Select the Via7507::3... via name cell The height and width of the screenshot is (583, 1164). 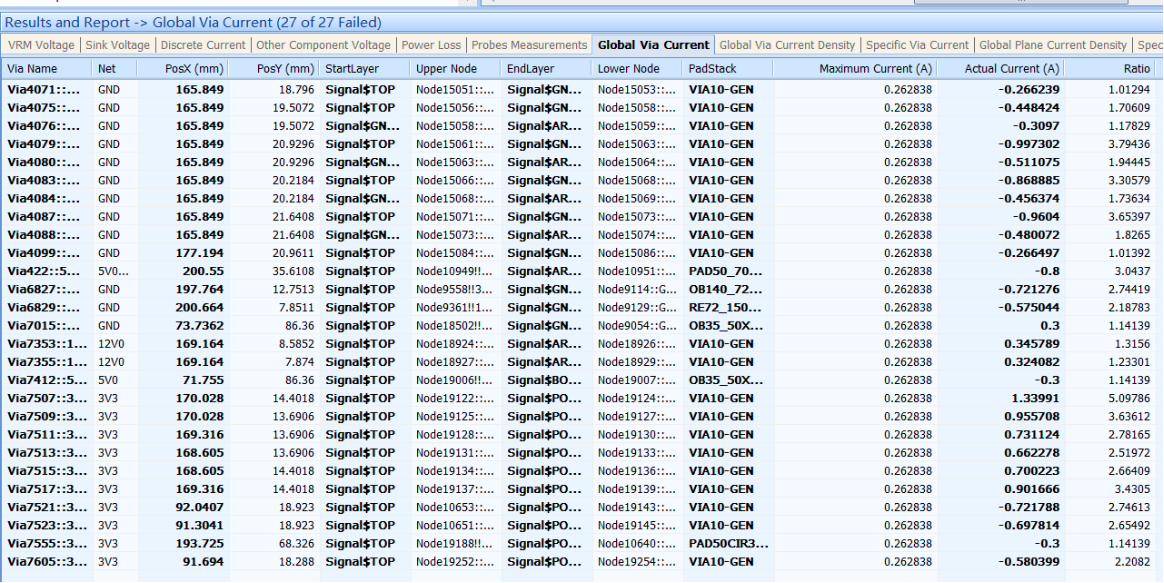(48, 398)
